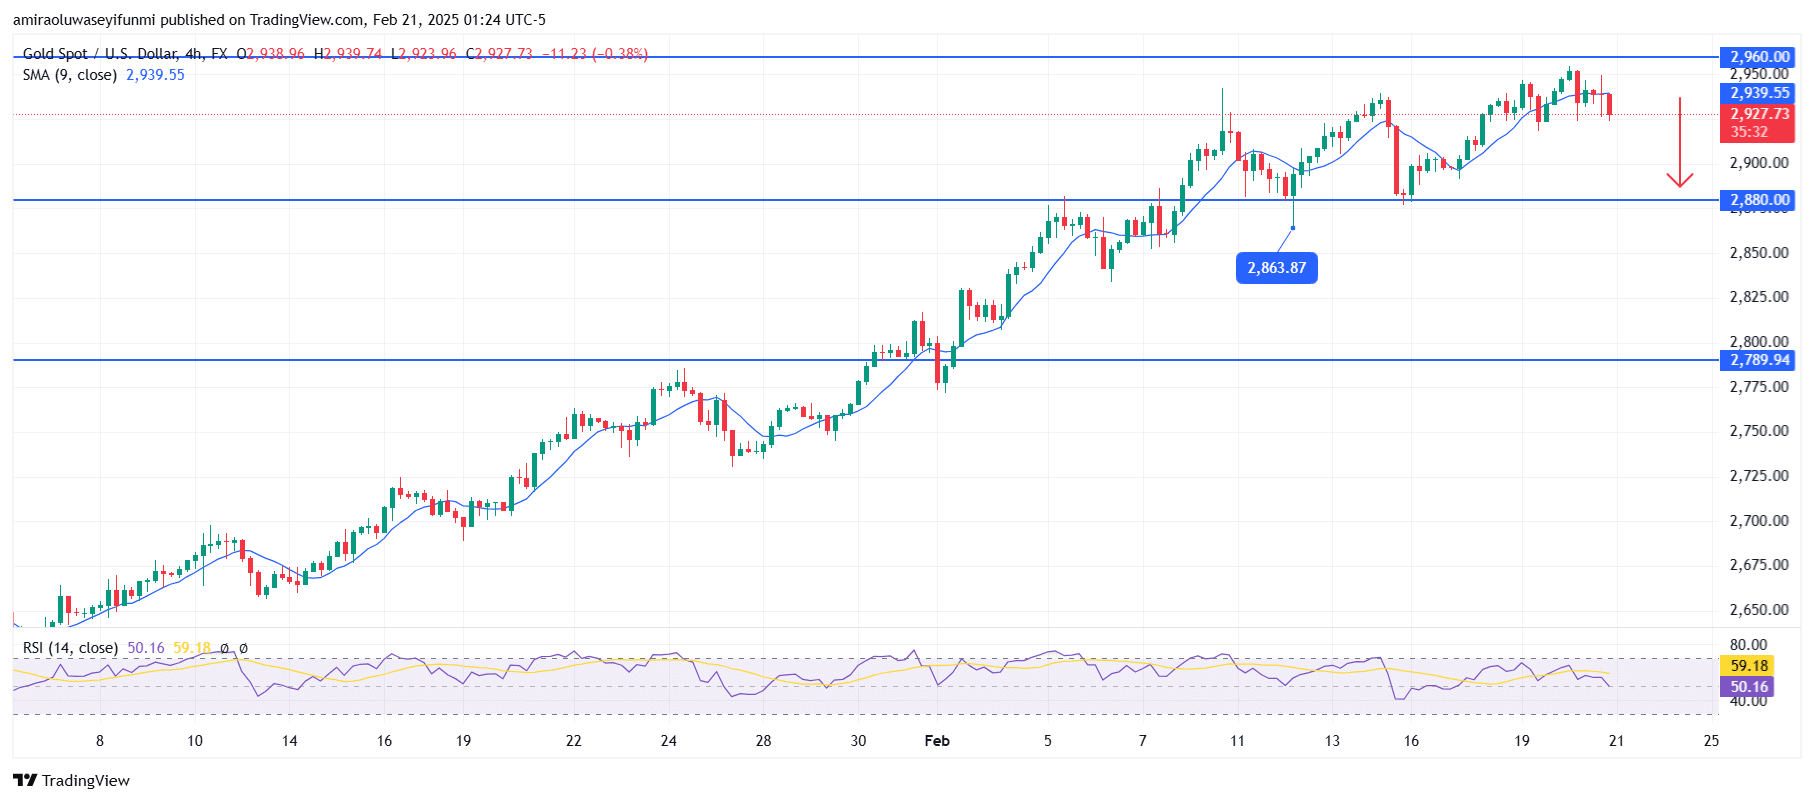Click the red current price label 2,927.73
This screenshot has width=1814, height=802.
pos(1759,114)
